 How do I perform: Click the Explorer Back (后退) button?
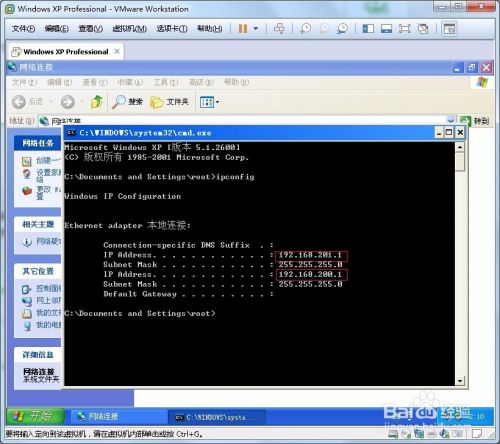(x=28, y=102)
